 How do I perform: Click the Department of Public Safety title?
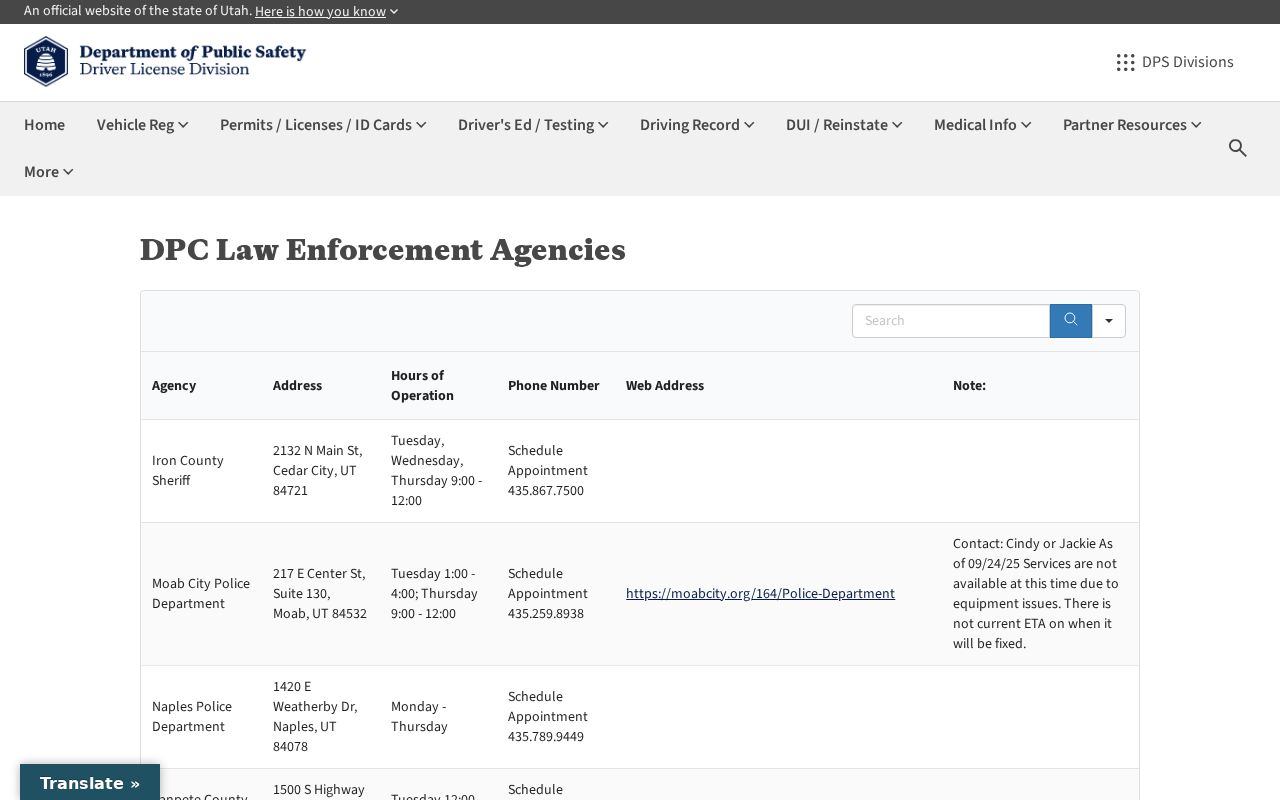[x=192, y=52]
